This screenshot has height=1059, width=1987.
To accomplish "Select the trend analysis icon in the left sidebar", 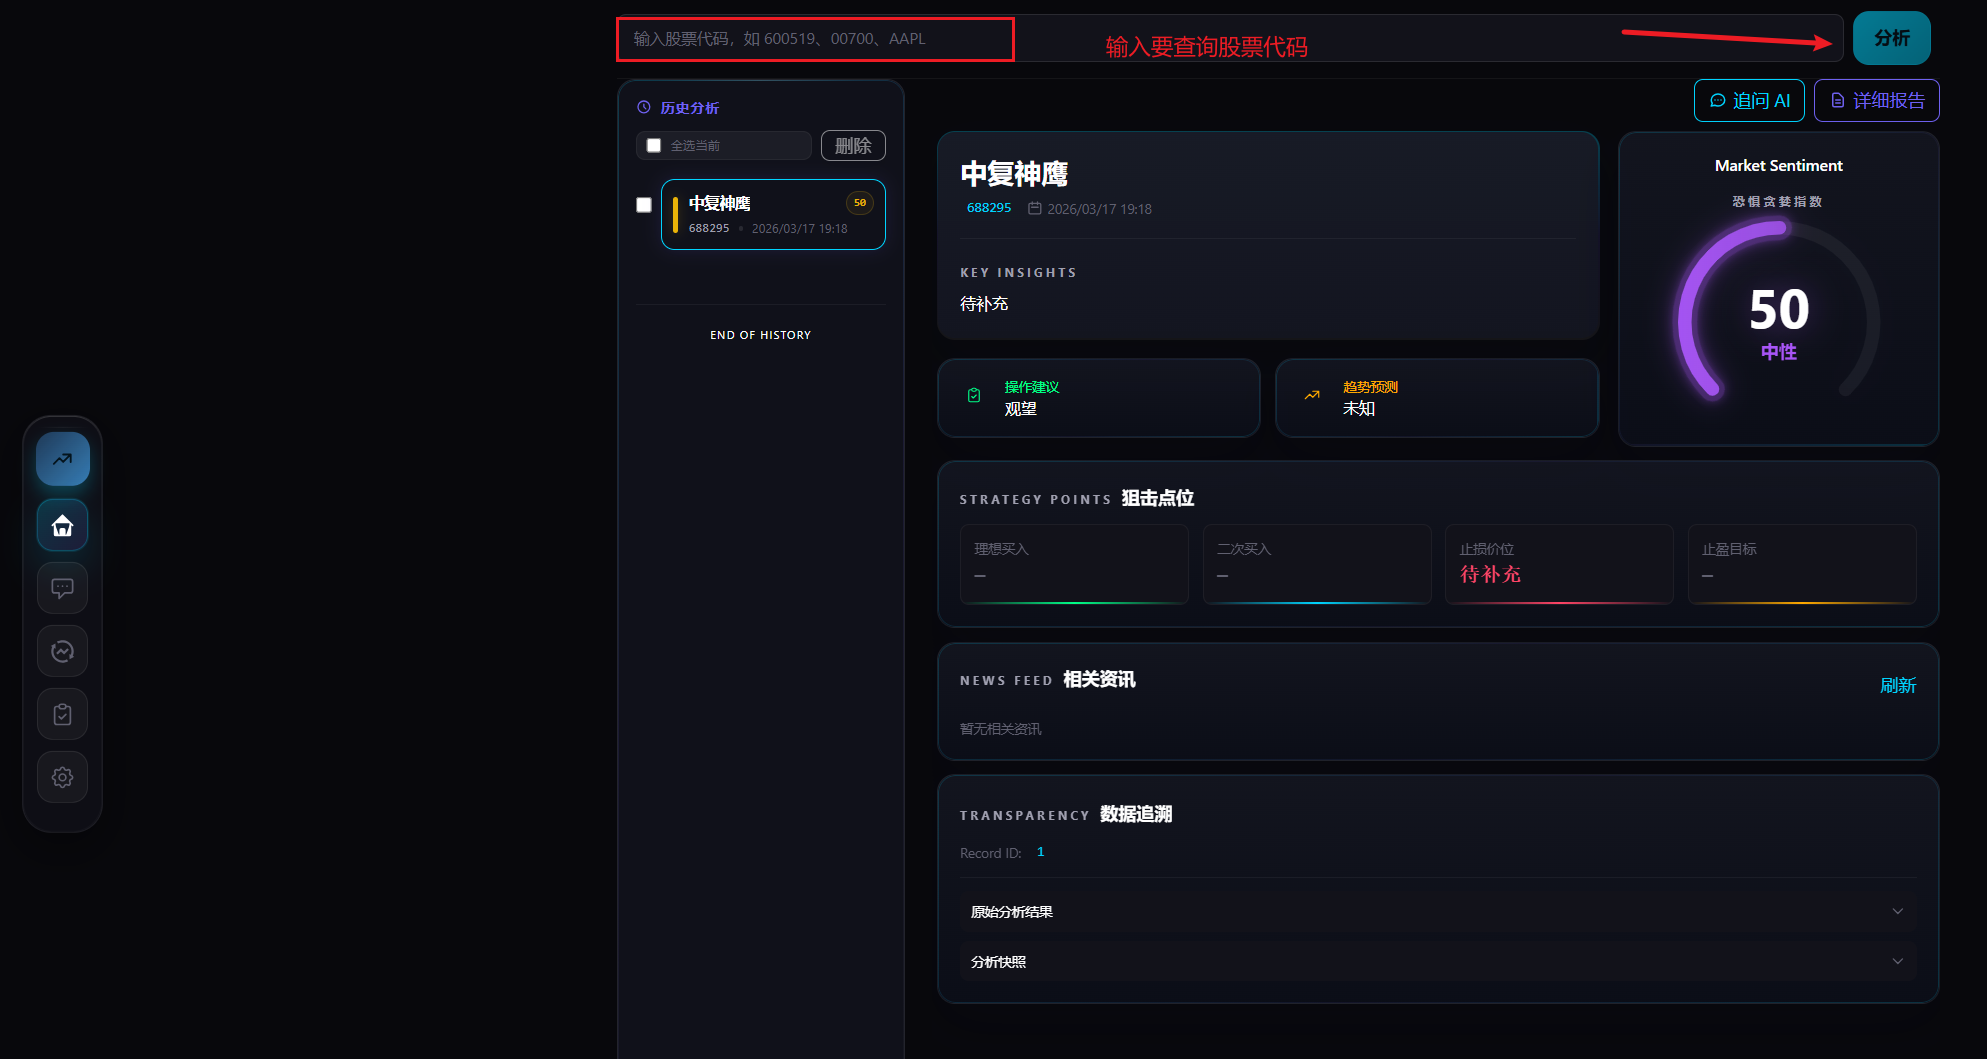I will (62, 458).
